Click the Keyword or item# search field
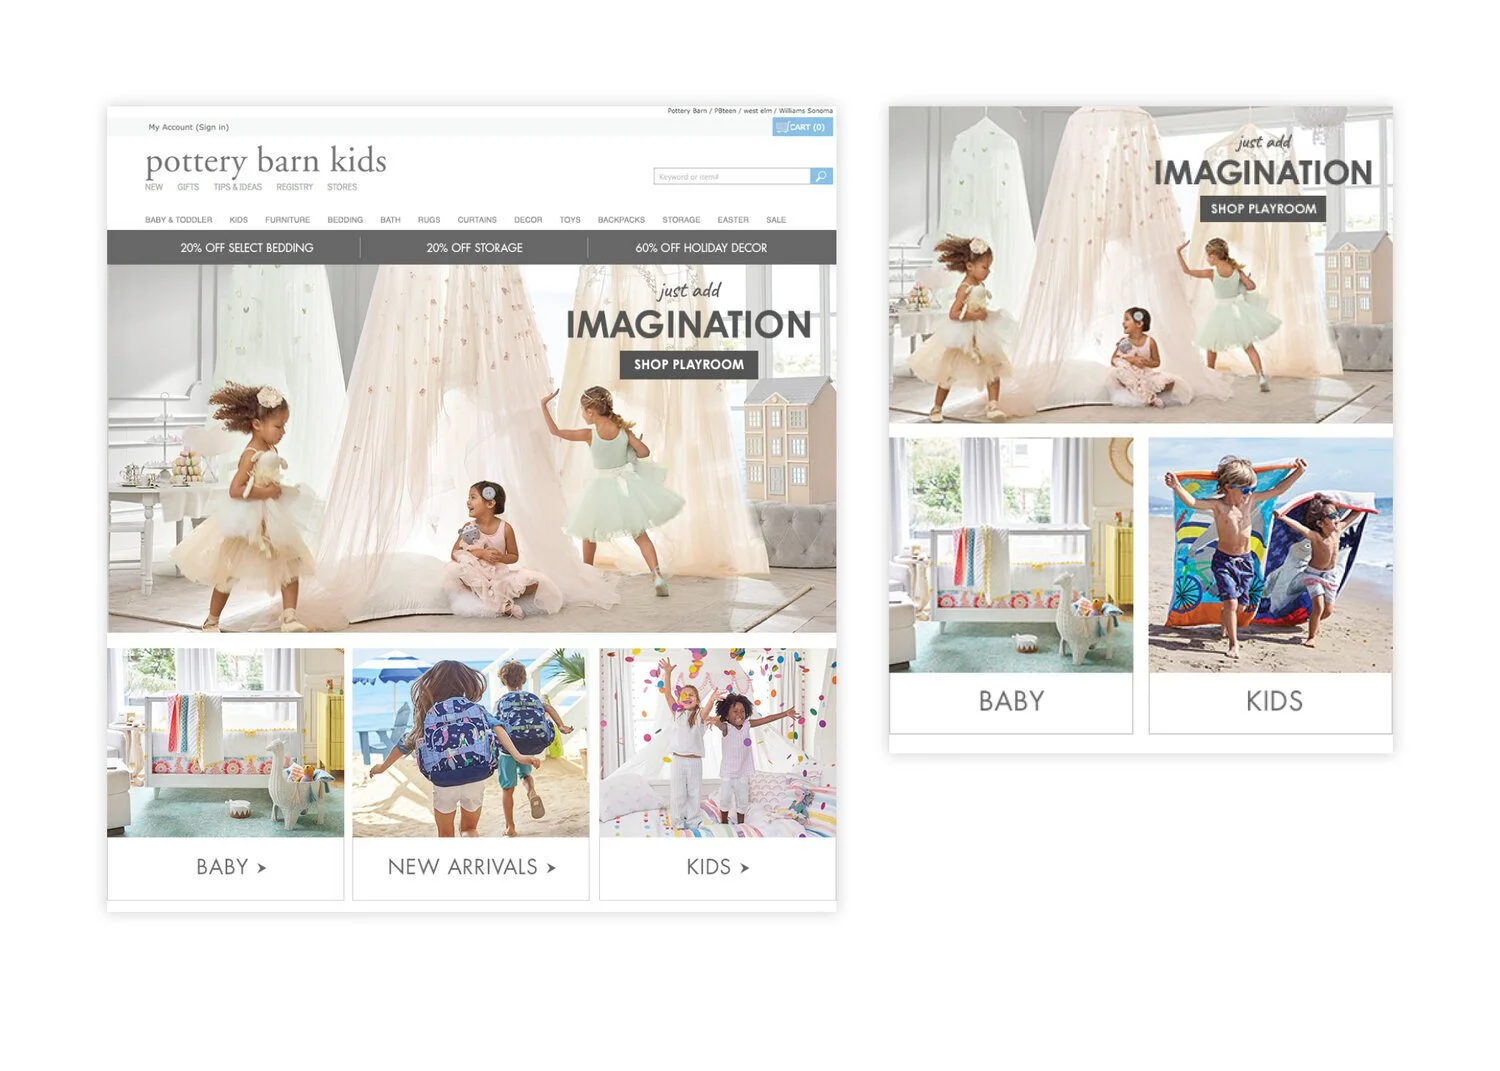The width and height of the screenshot is (1500, 1071). (732, 176)
